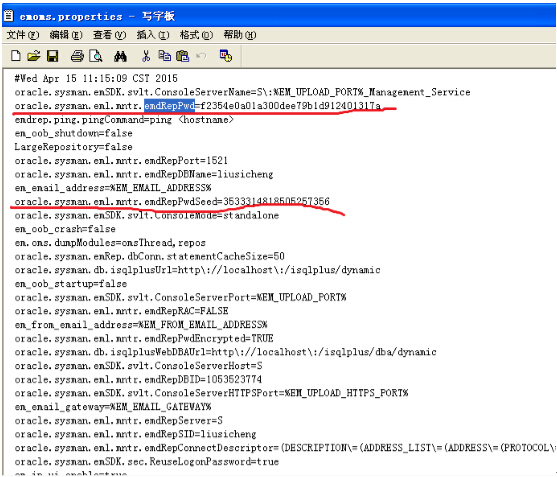This screenshot has width=557, height=477.
Task: Save the document using the floppy disk icon
Action: click(53, 56)
